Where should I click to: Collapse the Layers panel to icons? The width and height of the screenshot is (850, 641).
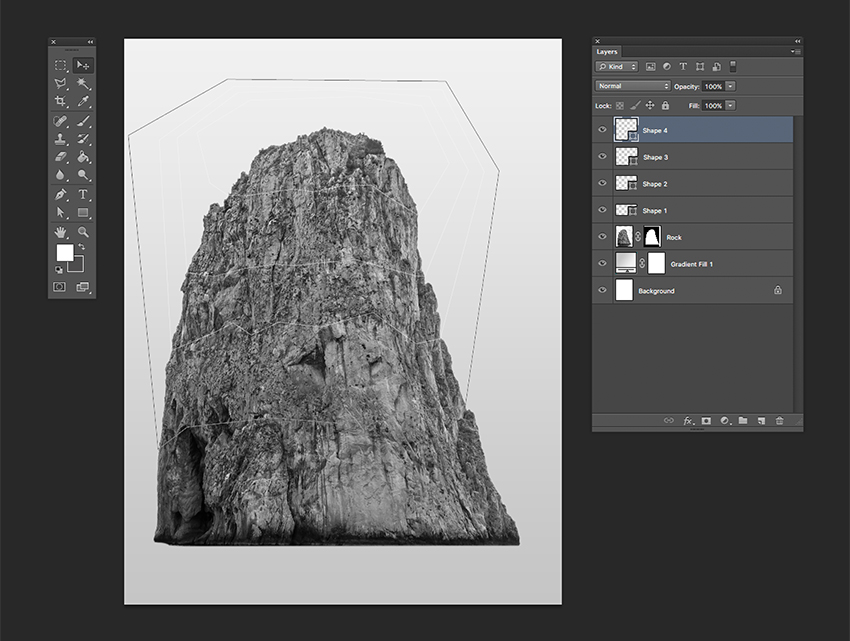(797, 41)
